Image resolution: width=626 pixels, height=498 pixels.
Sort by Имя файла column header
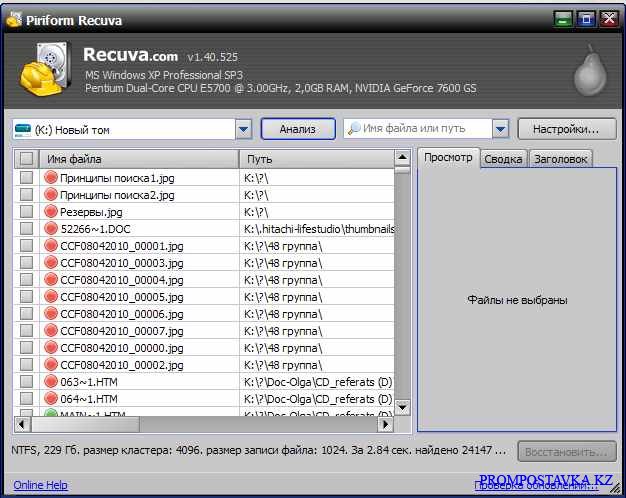click(x=139, y=159)
